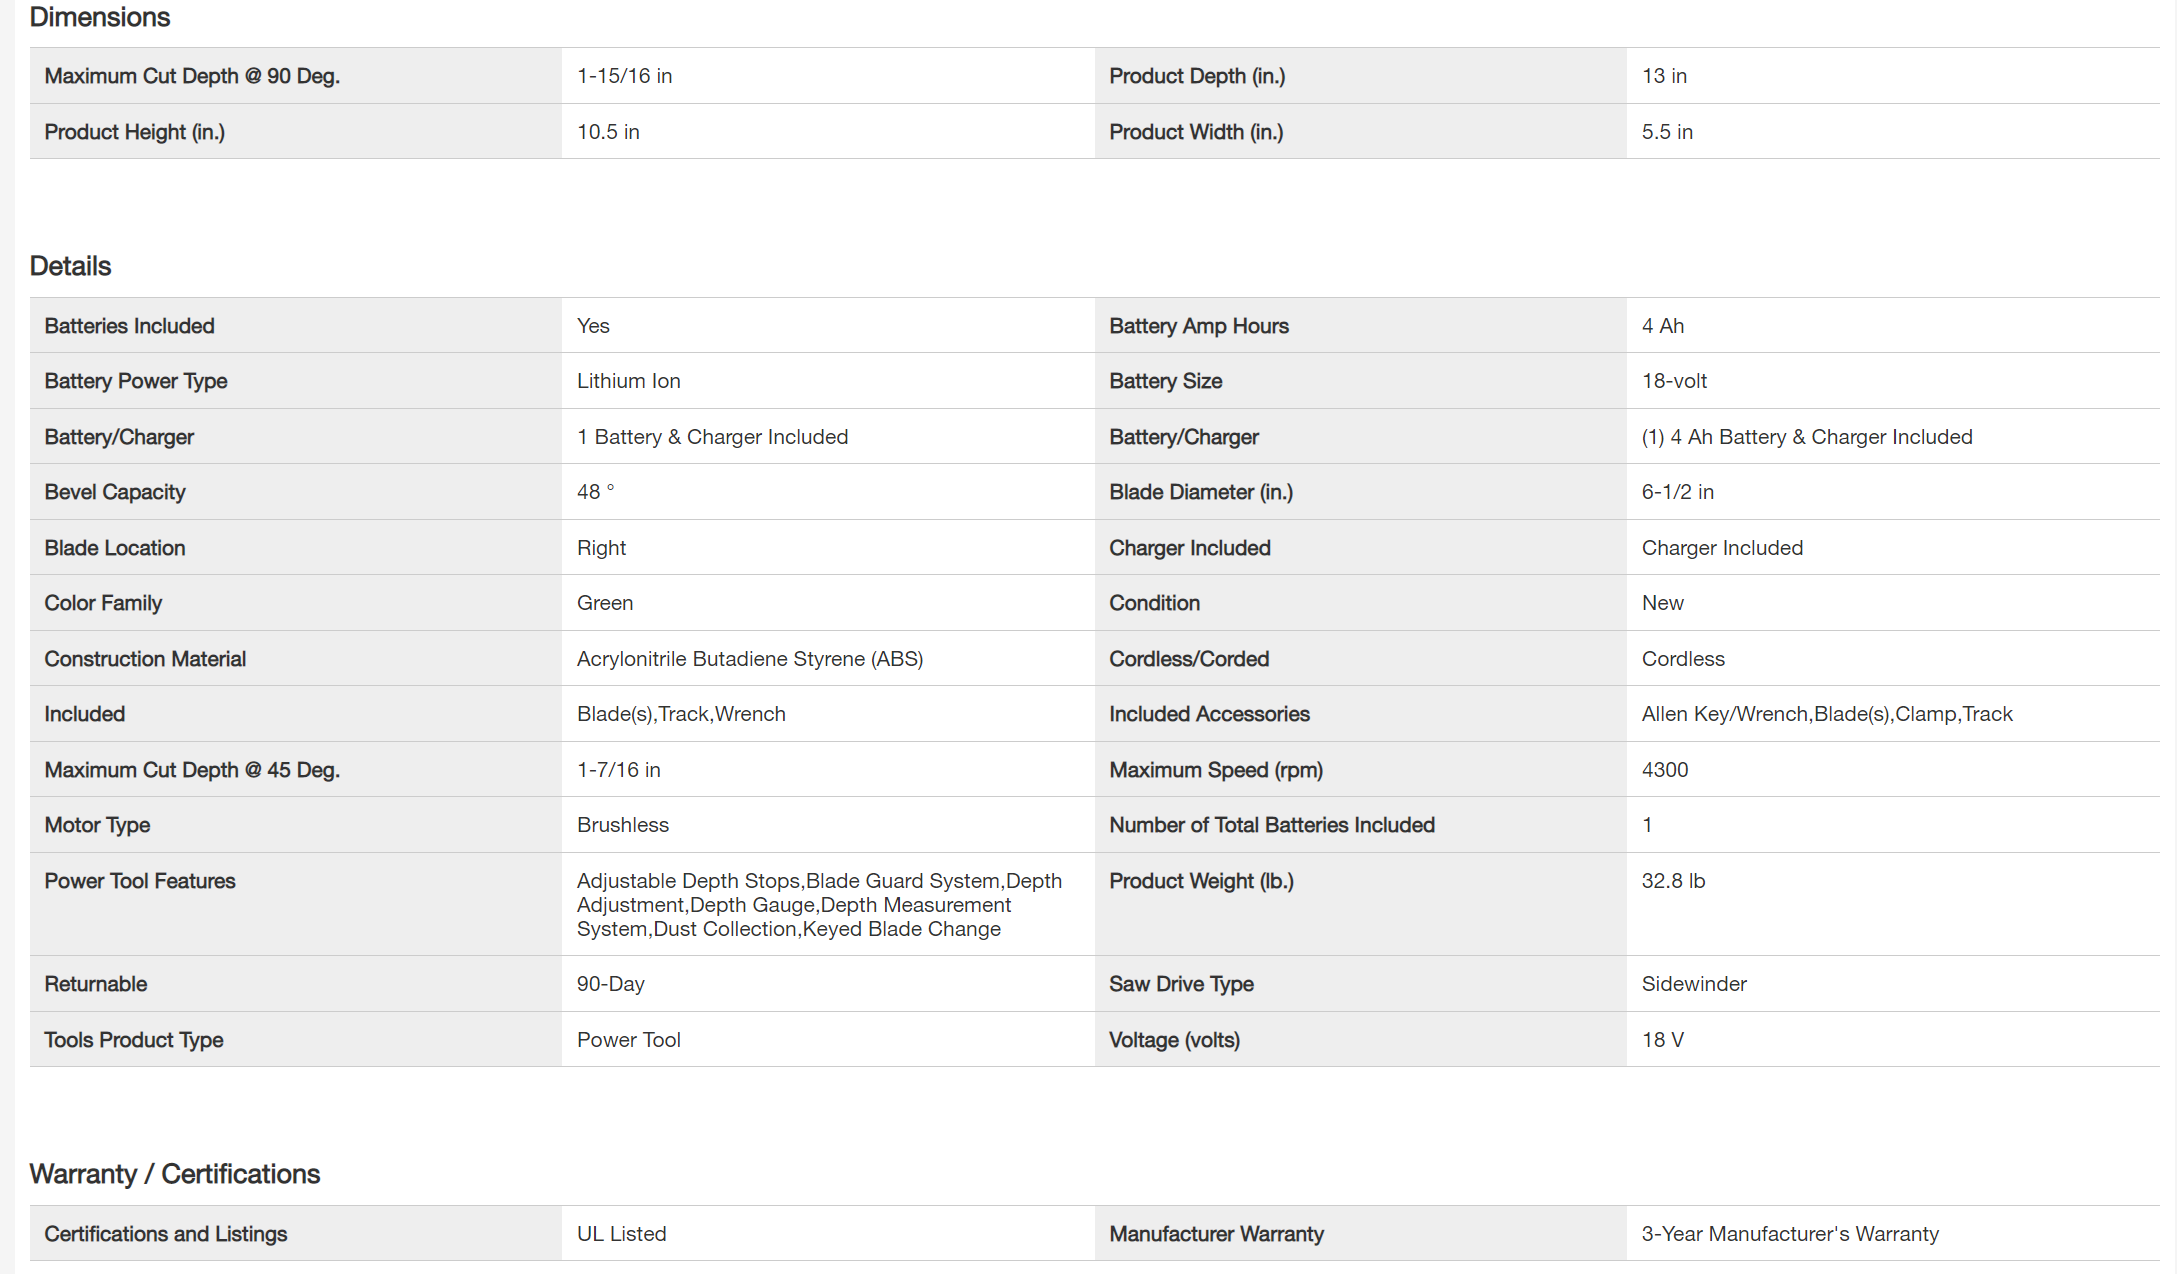Viewport: 2177px width, 1274px height.
Task: Click the Motor Type value Brushless
Action: 623,825
